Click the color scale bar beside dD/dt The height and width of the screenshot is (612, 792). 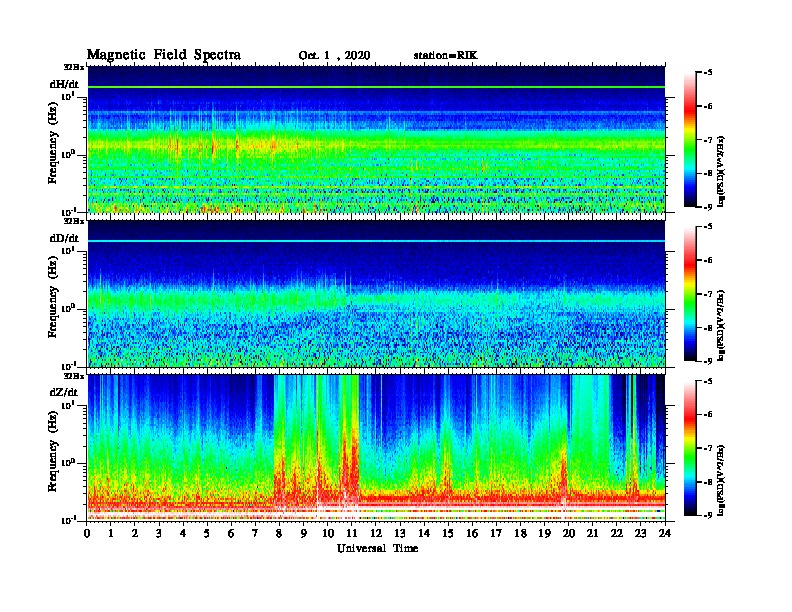690,294
